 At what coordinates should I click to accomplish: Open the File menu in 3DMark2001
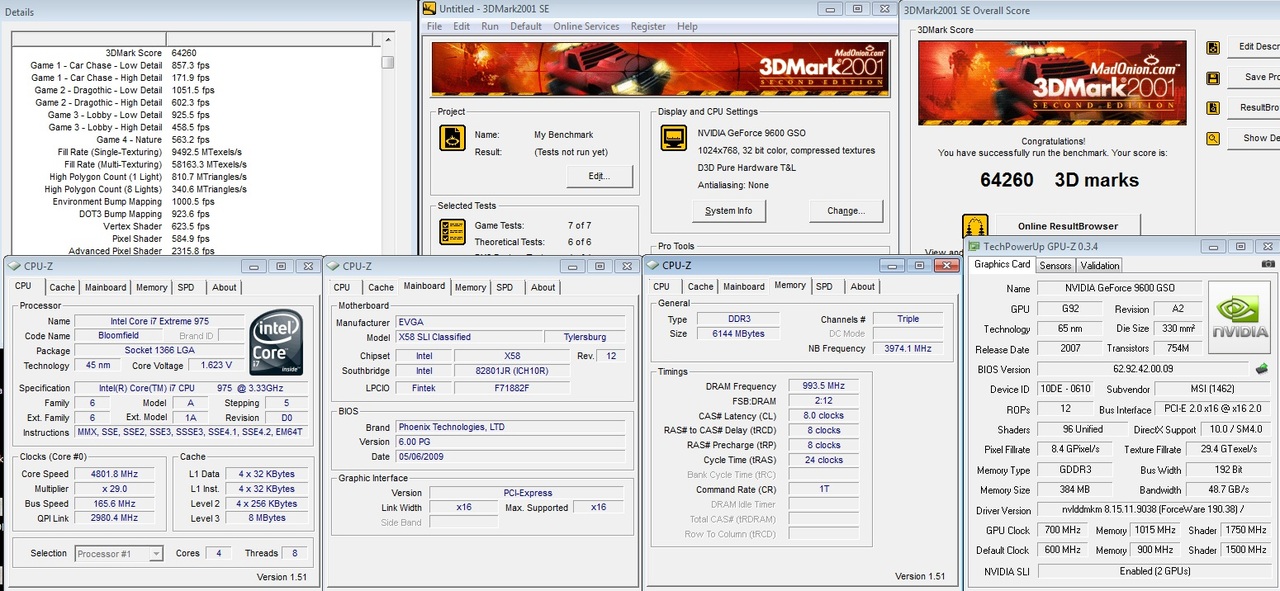434,27
